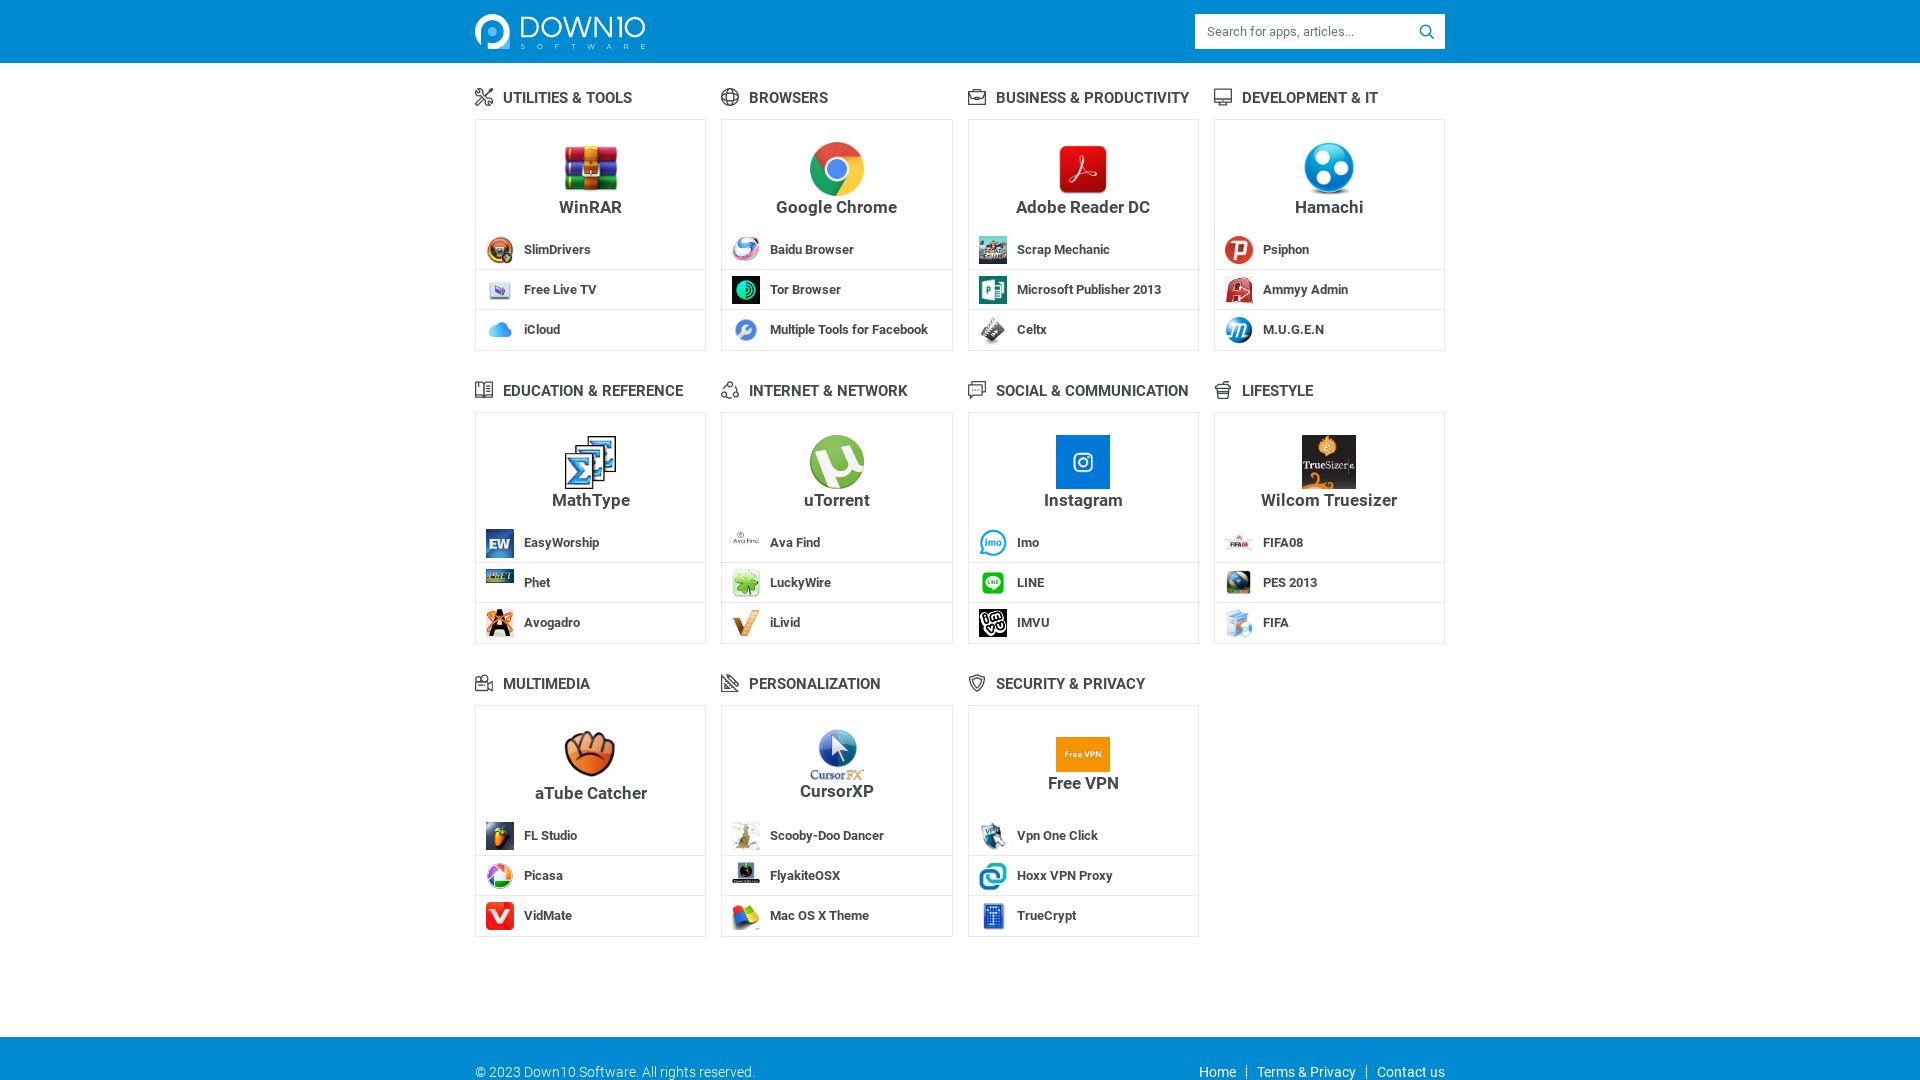This screenshot has height=1080, width=1920.
Task: Open the Celtx link
Action: click(1031, 330)
